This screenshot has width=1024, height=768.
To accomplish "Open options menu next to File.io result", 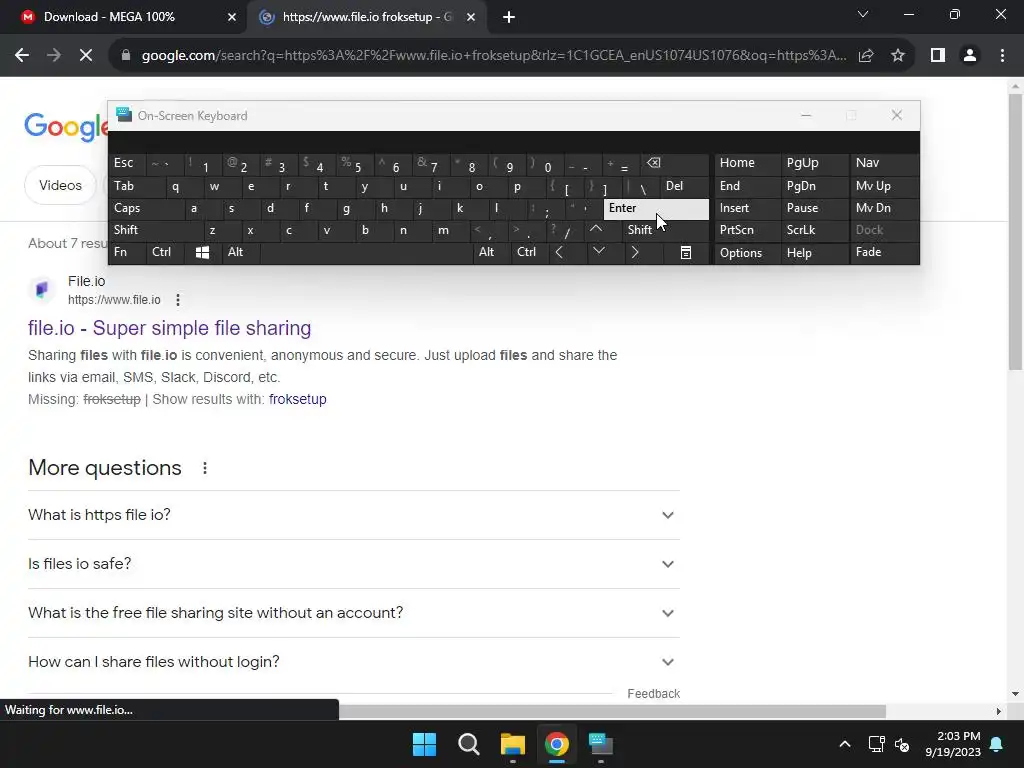I will [x=178, y=300].
